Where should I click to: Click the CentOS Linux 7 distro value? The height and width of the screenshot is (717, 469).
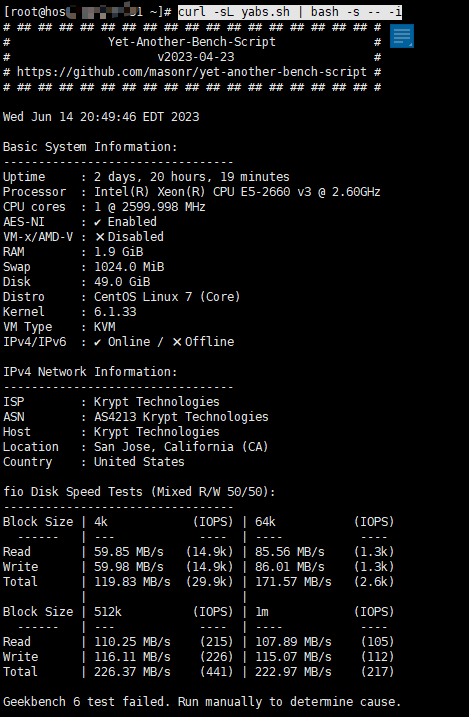pyautogui.click(x=167, y=297)
